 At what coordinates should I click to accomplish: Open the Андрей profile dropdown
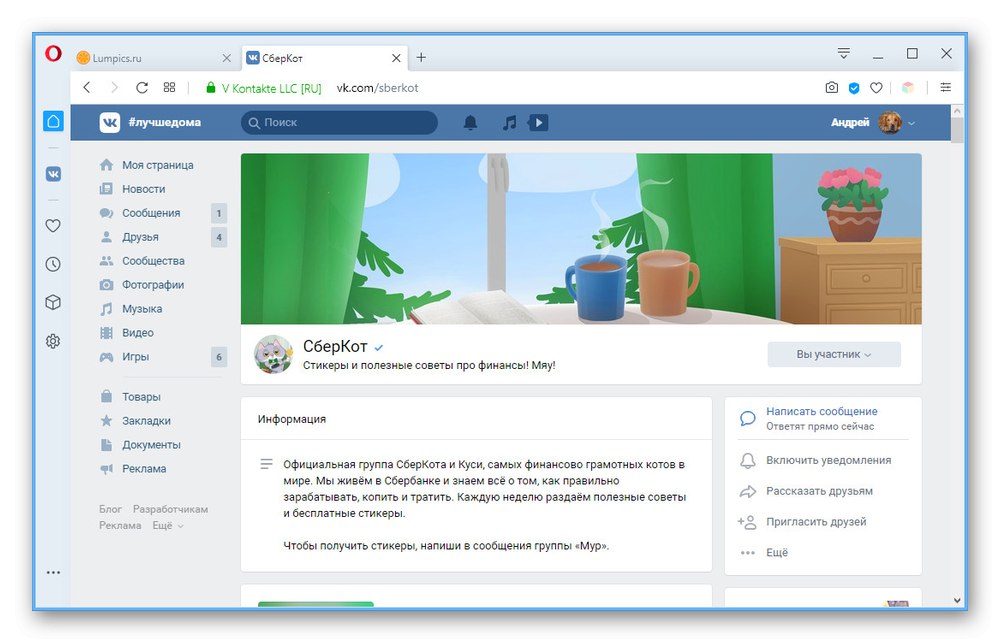pos(872,122)
